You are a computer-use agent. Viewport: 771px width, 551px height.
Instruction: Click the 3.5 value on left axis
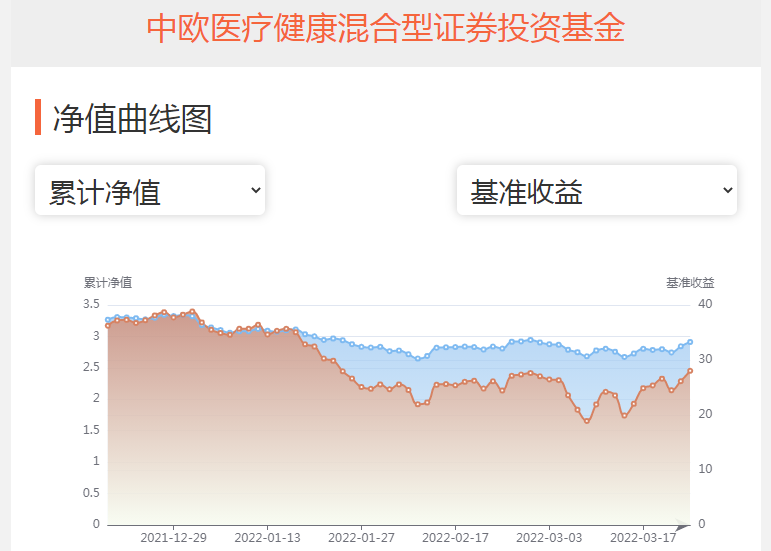click(91, 304)
